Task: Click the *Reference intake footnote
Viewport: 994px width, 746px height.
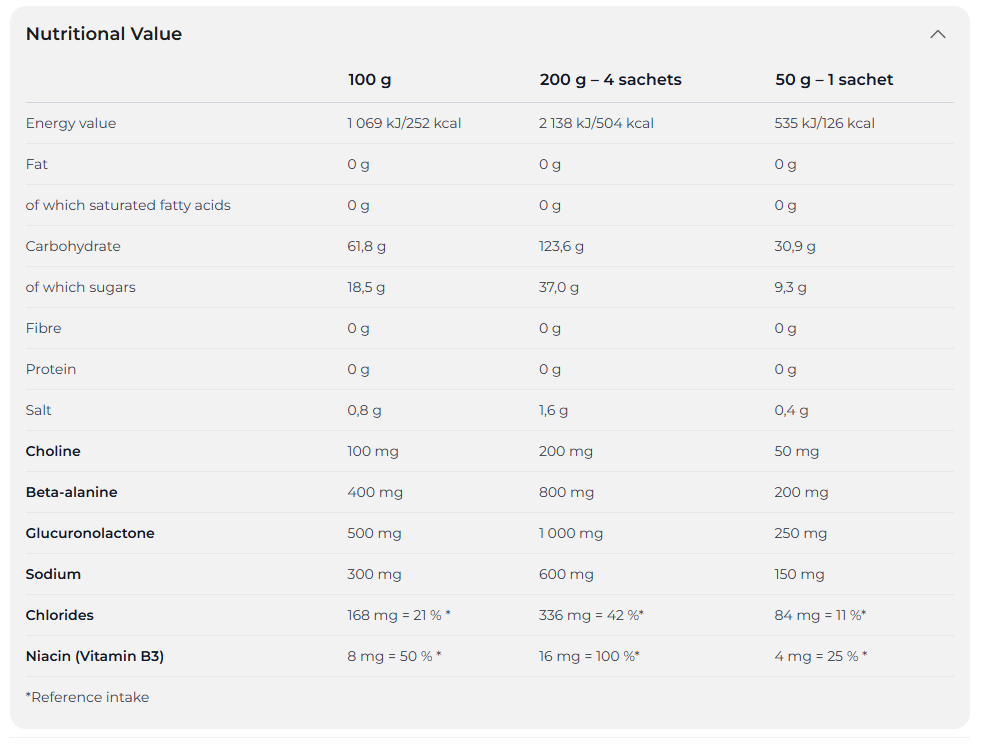Action: tap(87, 697)
